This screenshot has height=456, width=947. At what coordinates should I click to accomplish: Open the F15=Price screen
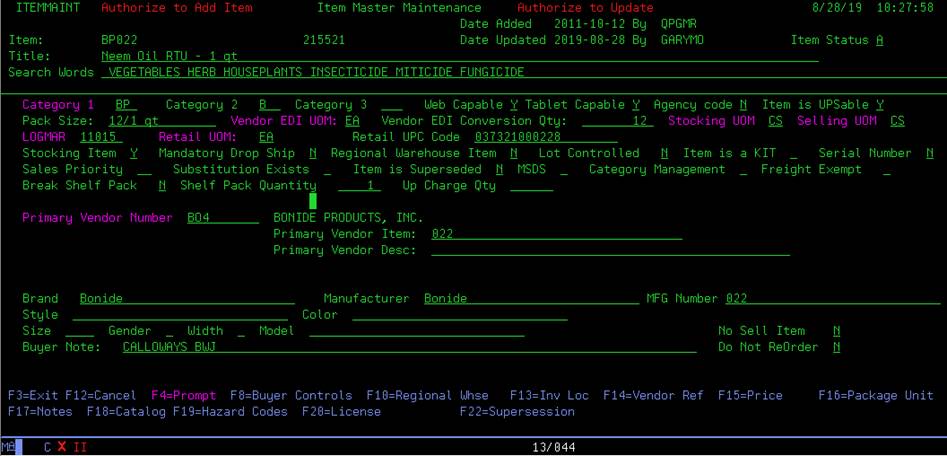click(x=750, y=395)
